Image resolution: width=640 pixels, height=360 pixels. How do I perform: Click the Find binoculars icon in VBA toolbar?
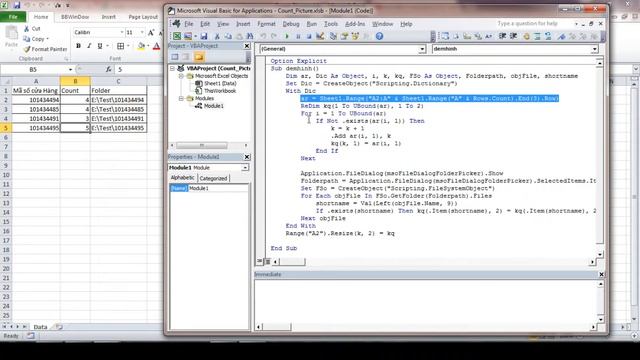tap(250, 36)
